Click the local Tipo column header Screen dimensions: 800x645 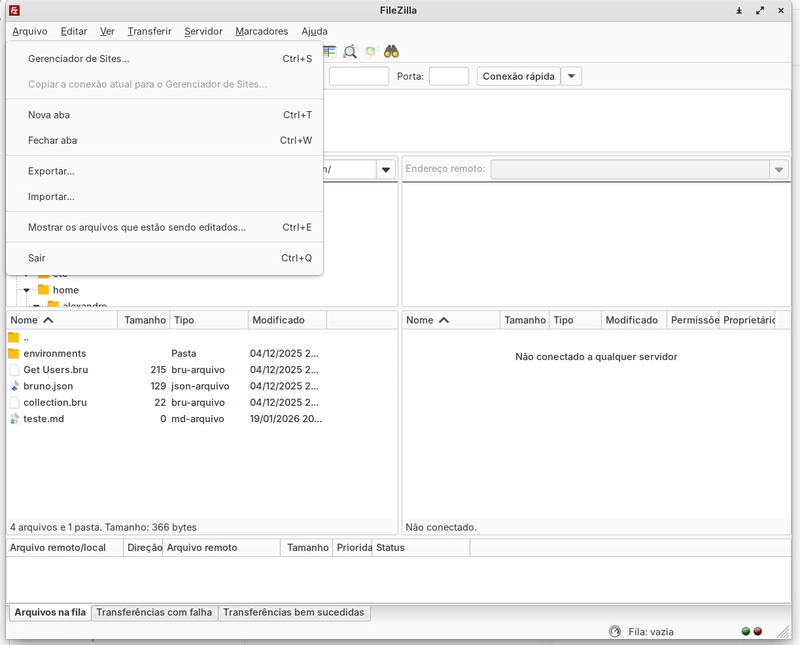(x=209, y=320)
